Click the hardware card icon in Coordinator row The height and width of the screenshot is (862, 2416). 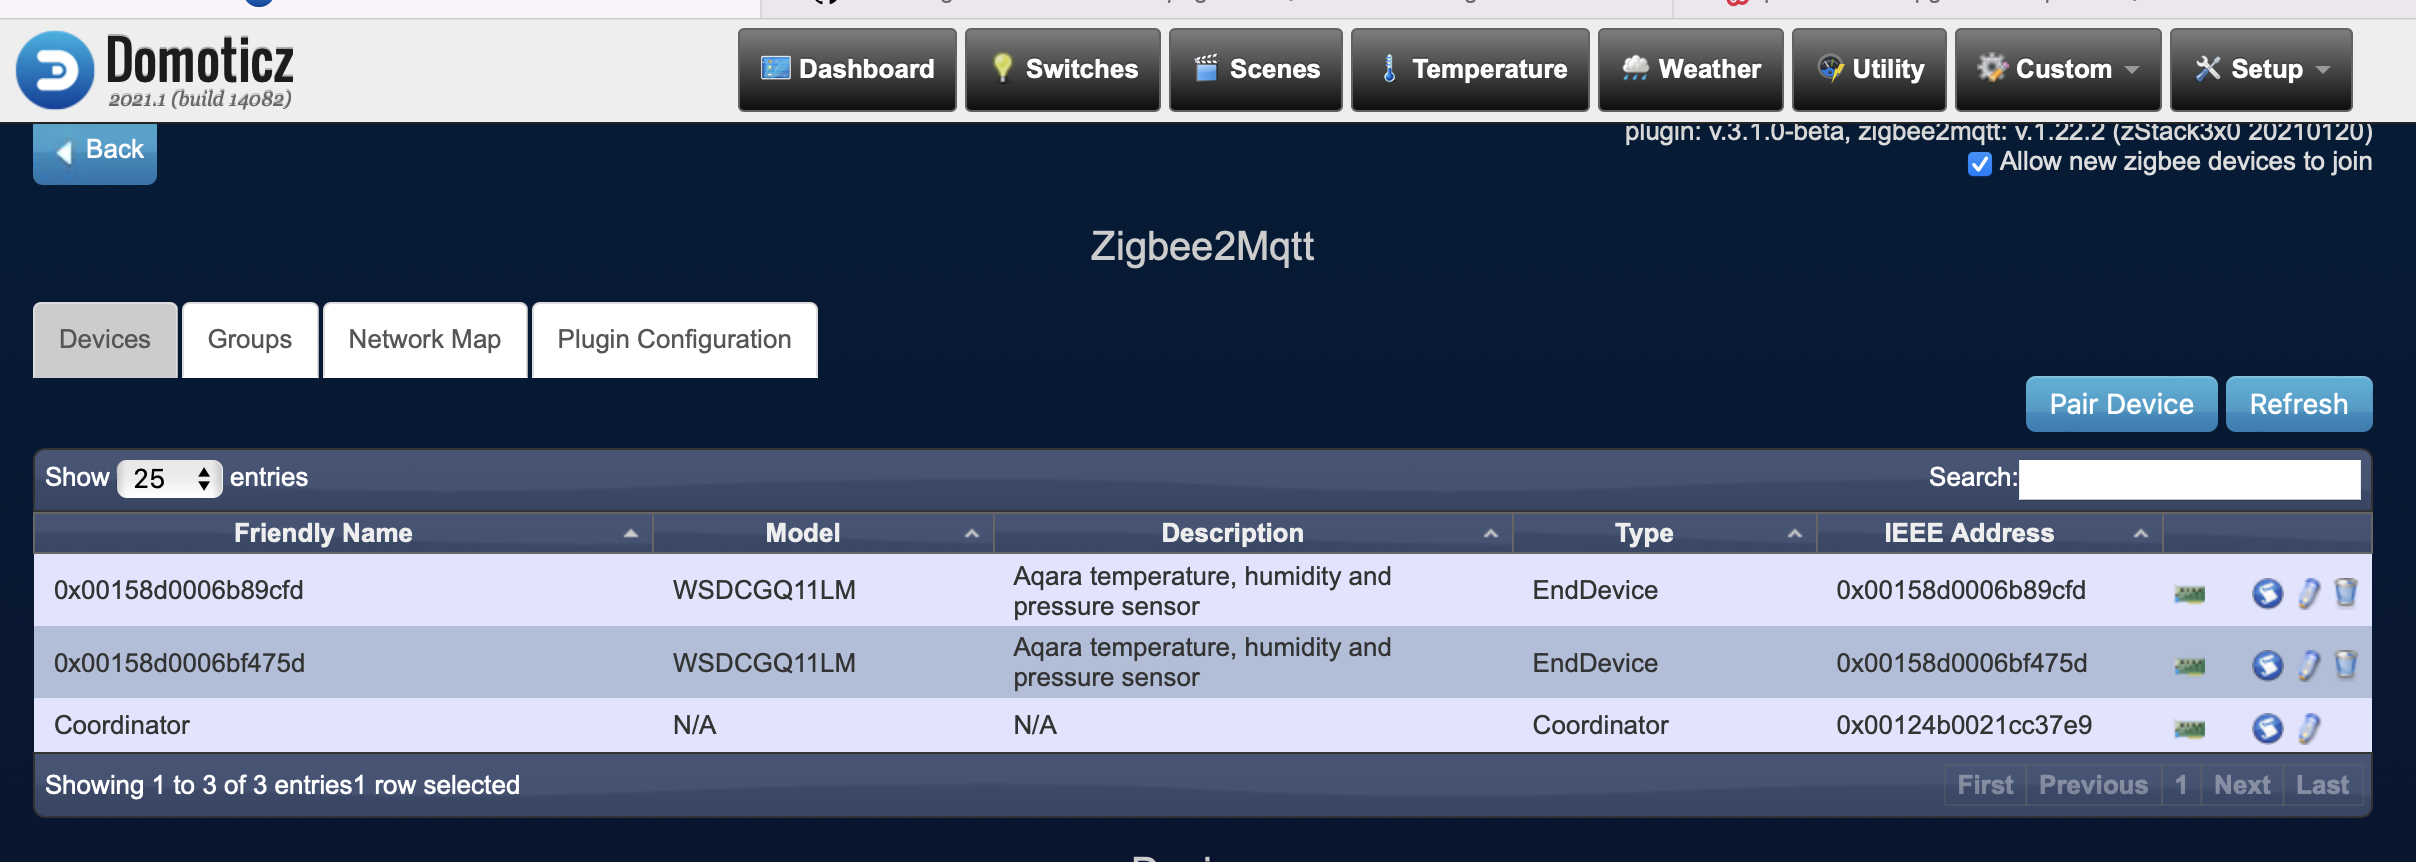click(x=2189, y=728)
